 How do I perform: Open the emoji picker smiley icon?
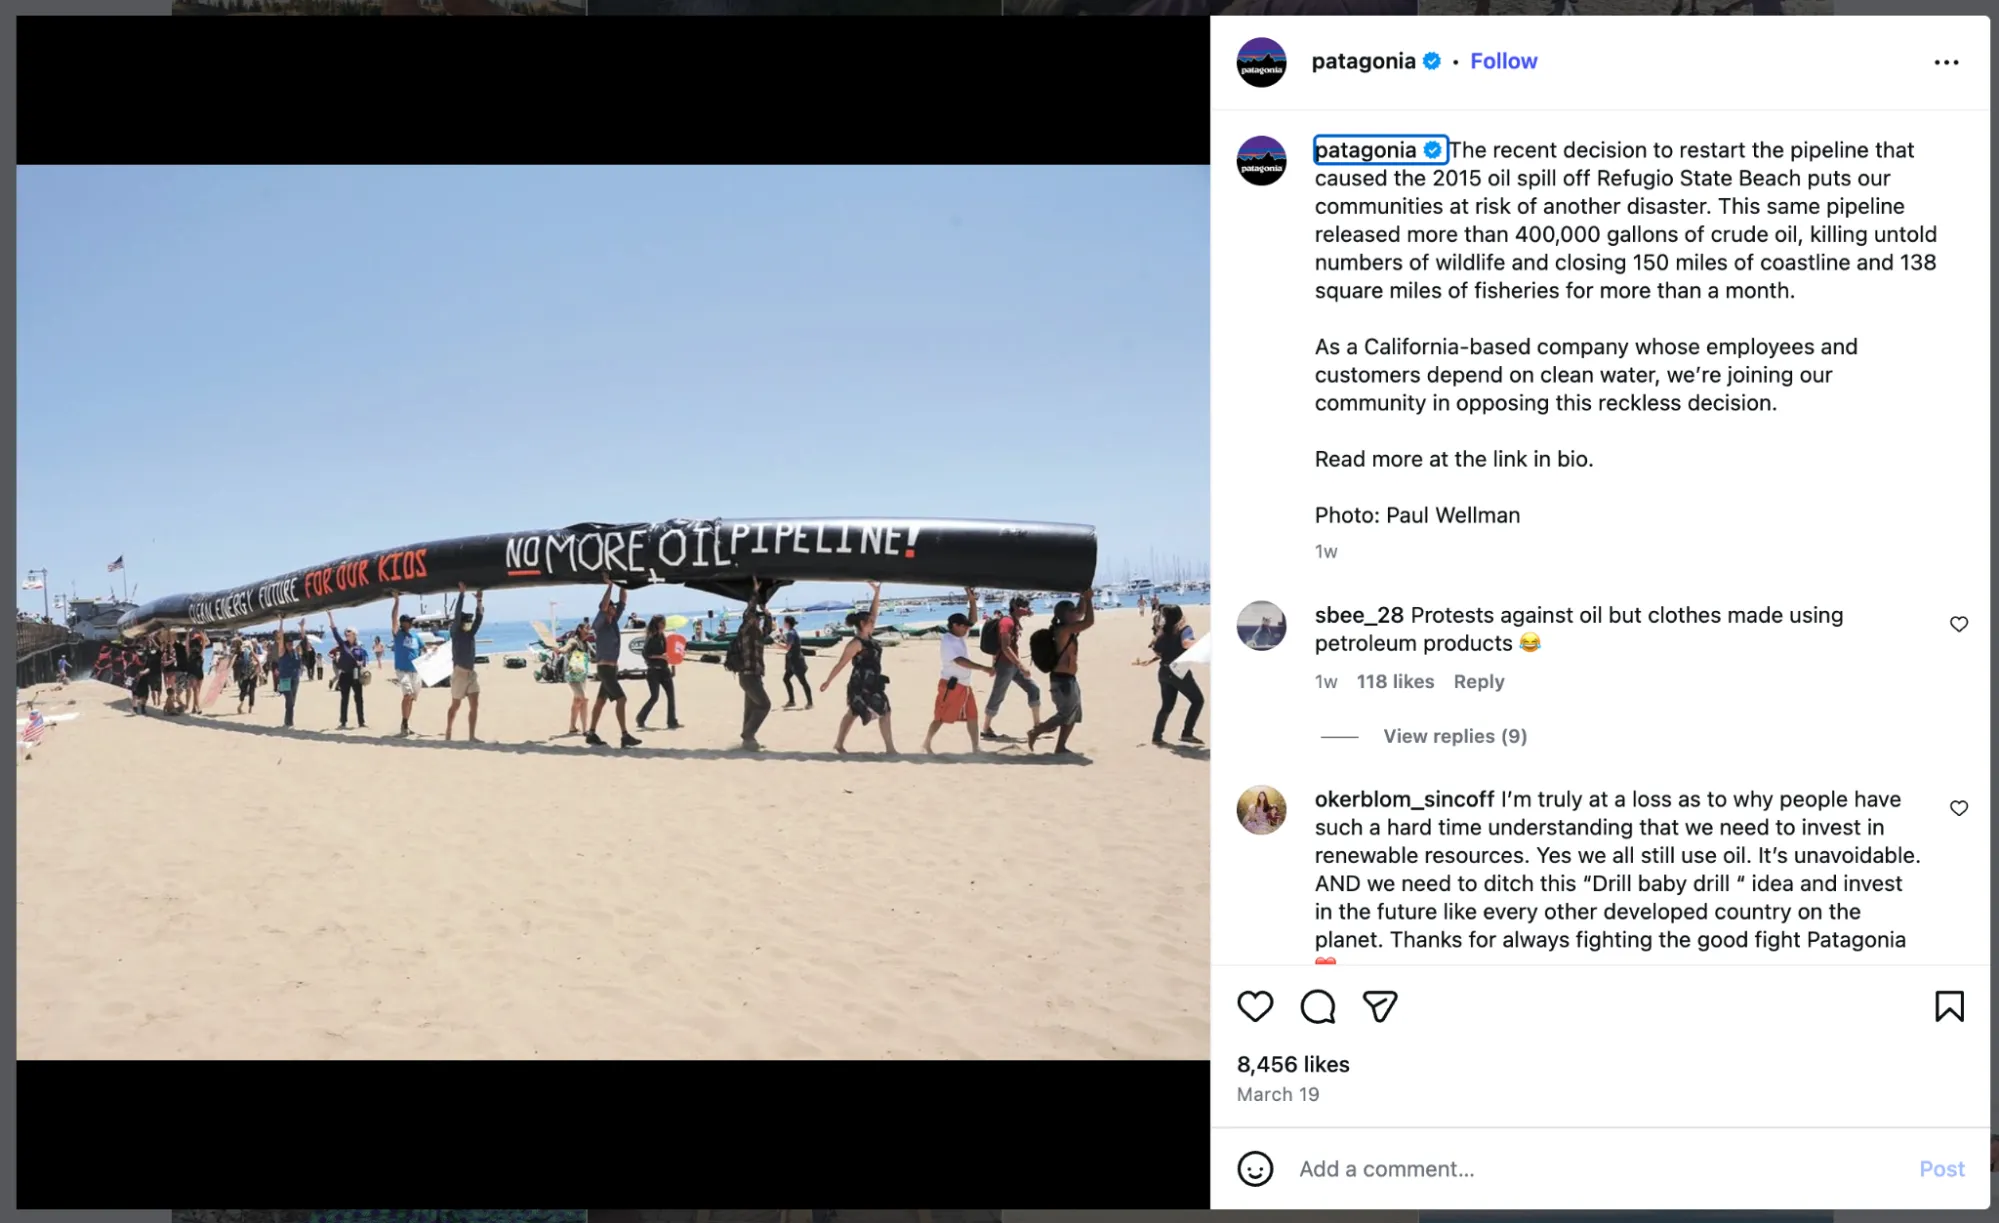coord(1255,1168)
